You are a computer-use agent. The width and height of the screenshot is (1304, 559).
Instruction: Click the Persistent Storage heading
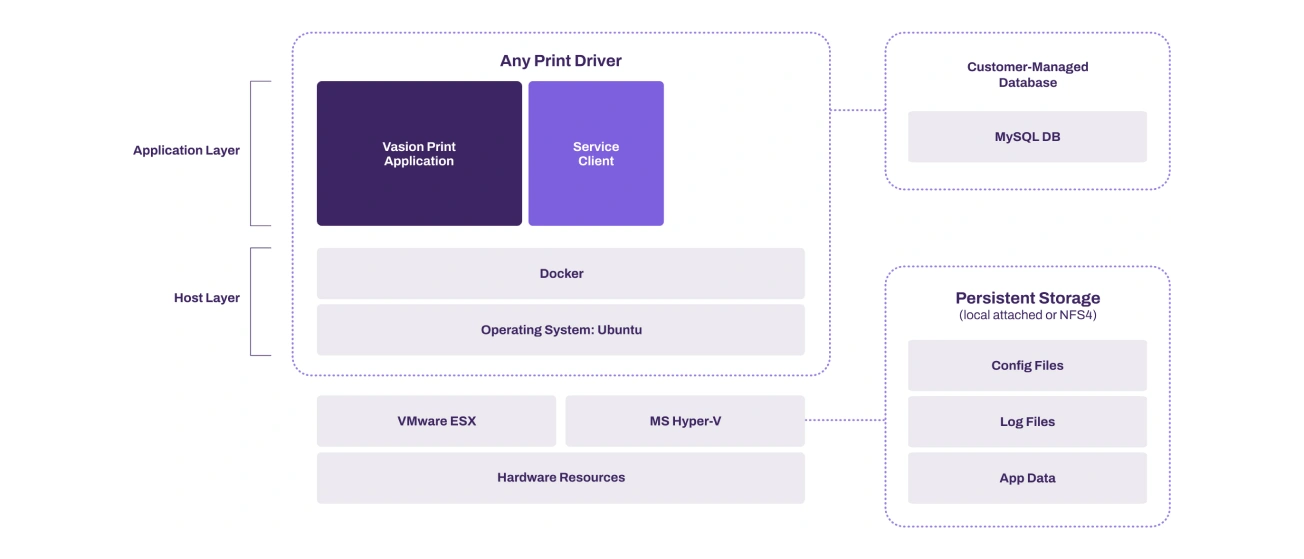click(1027, 298)
